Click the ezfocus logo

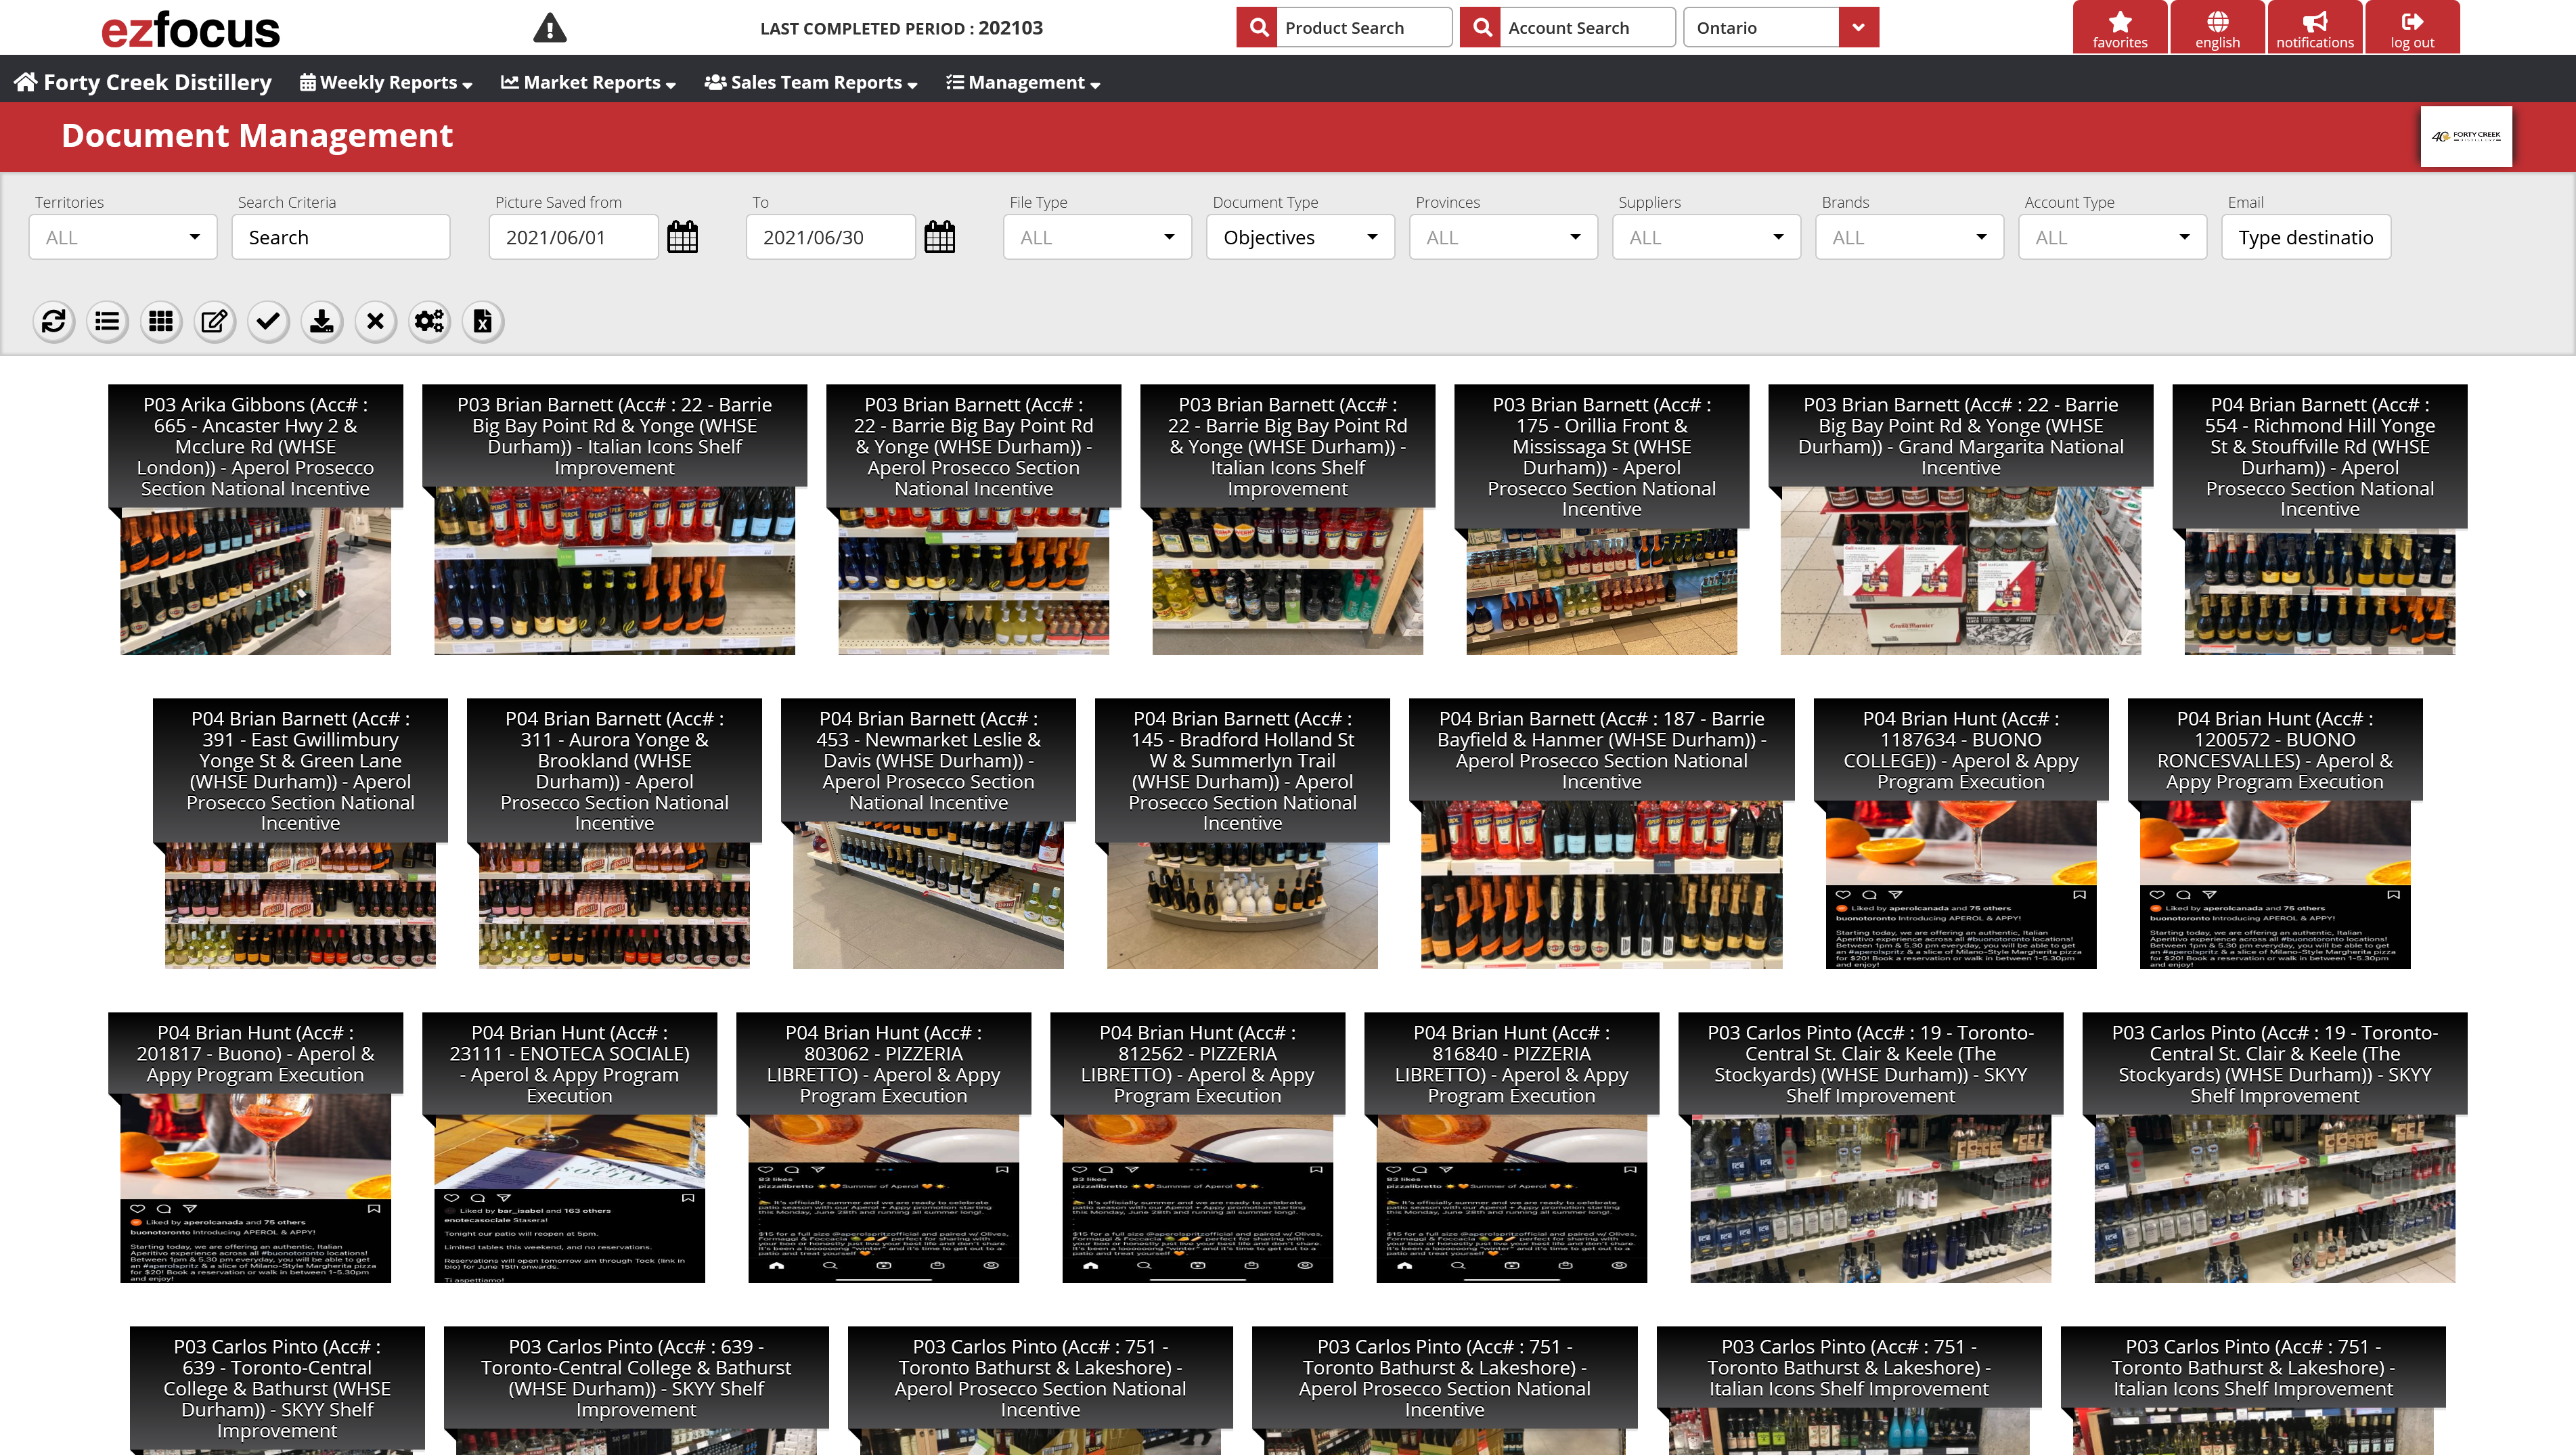[190, 28]
